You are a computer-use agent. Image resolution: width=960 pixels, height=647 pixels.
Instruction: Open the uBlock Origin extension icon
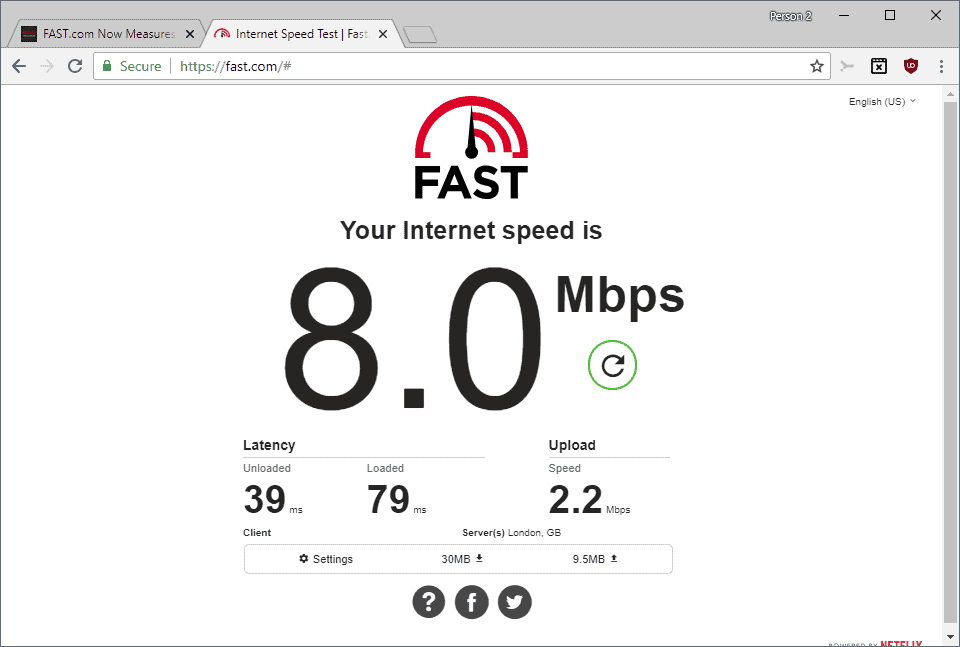910,66
